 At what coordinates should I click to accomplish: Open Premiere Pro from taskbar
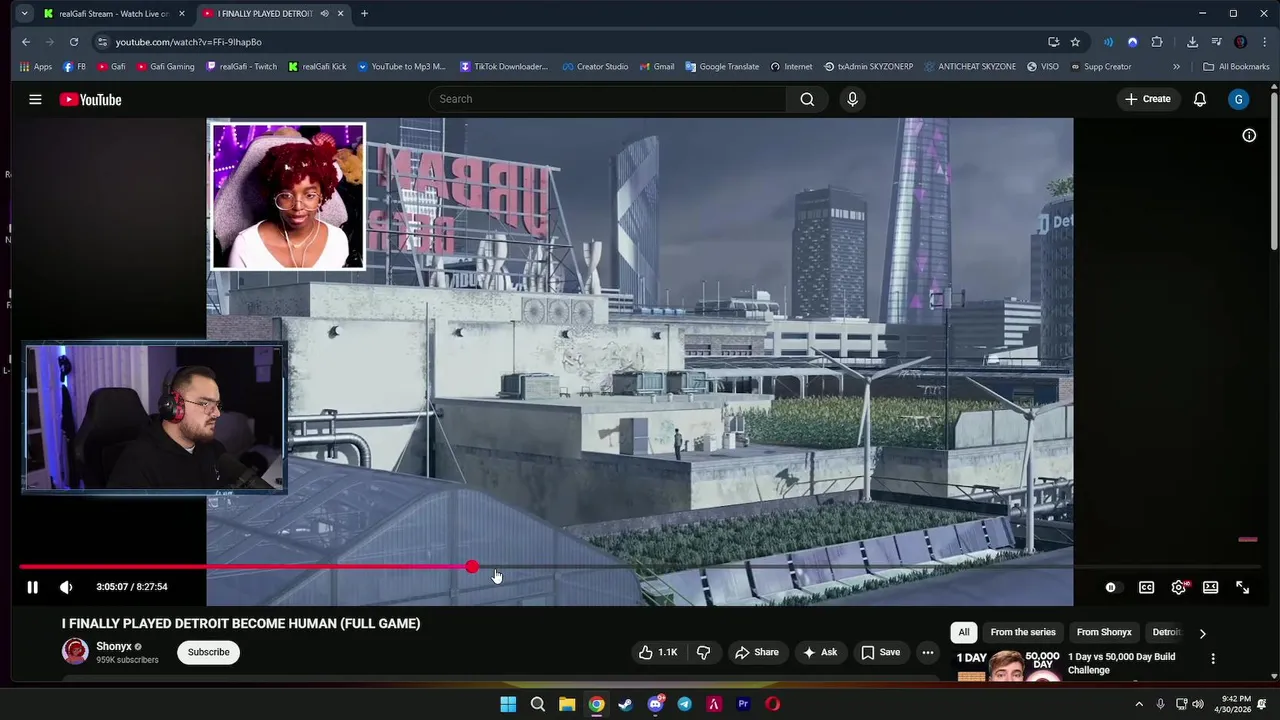743,704
